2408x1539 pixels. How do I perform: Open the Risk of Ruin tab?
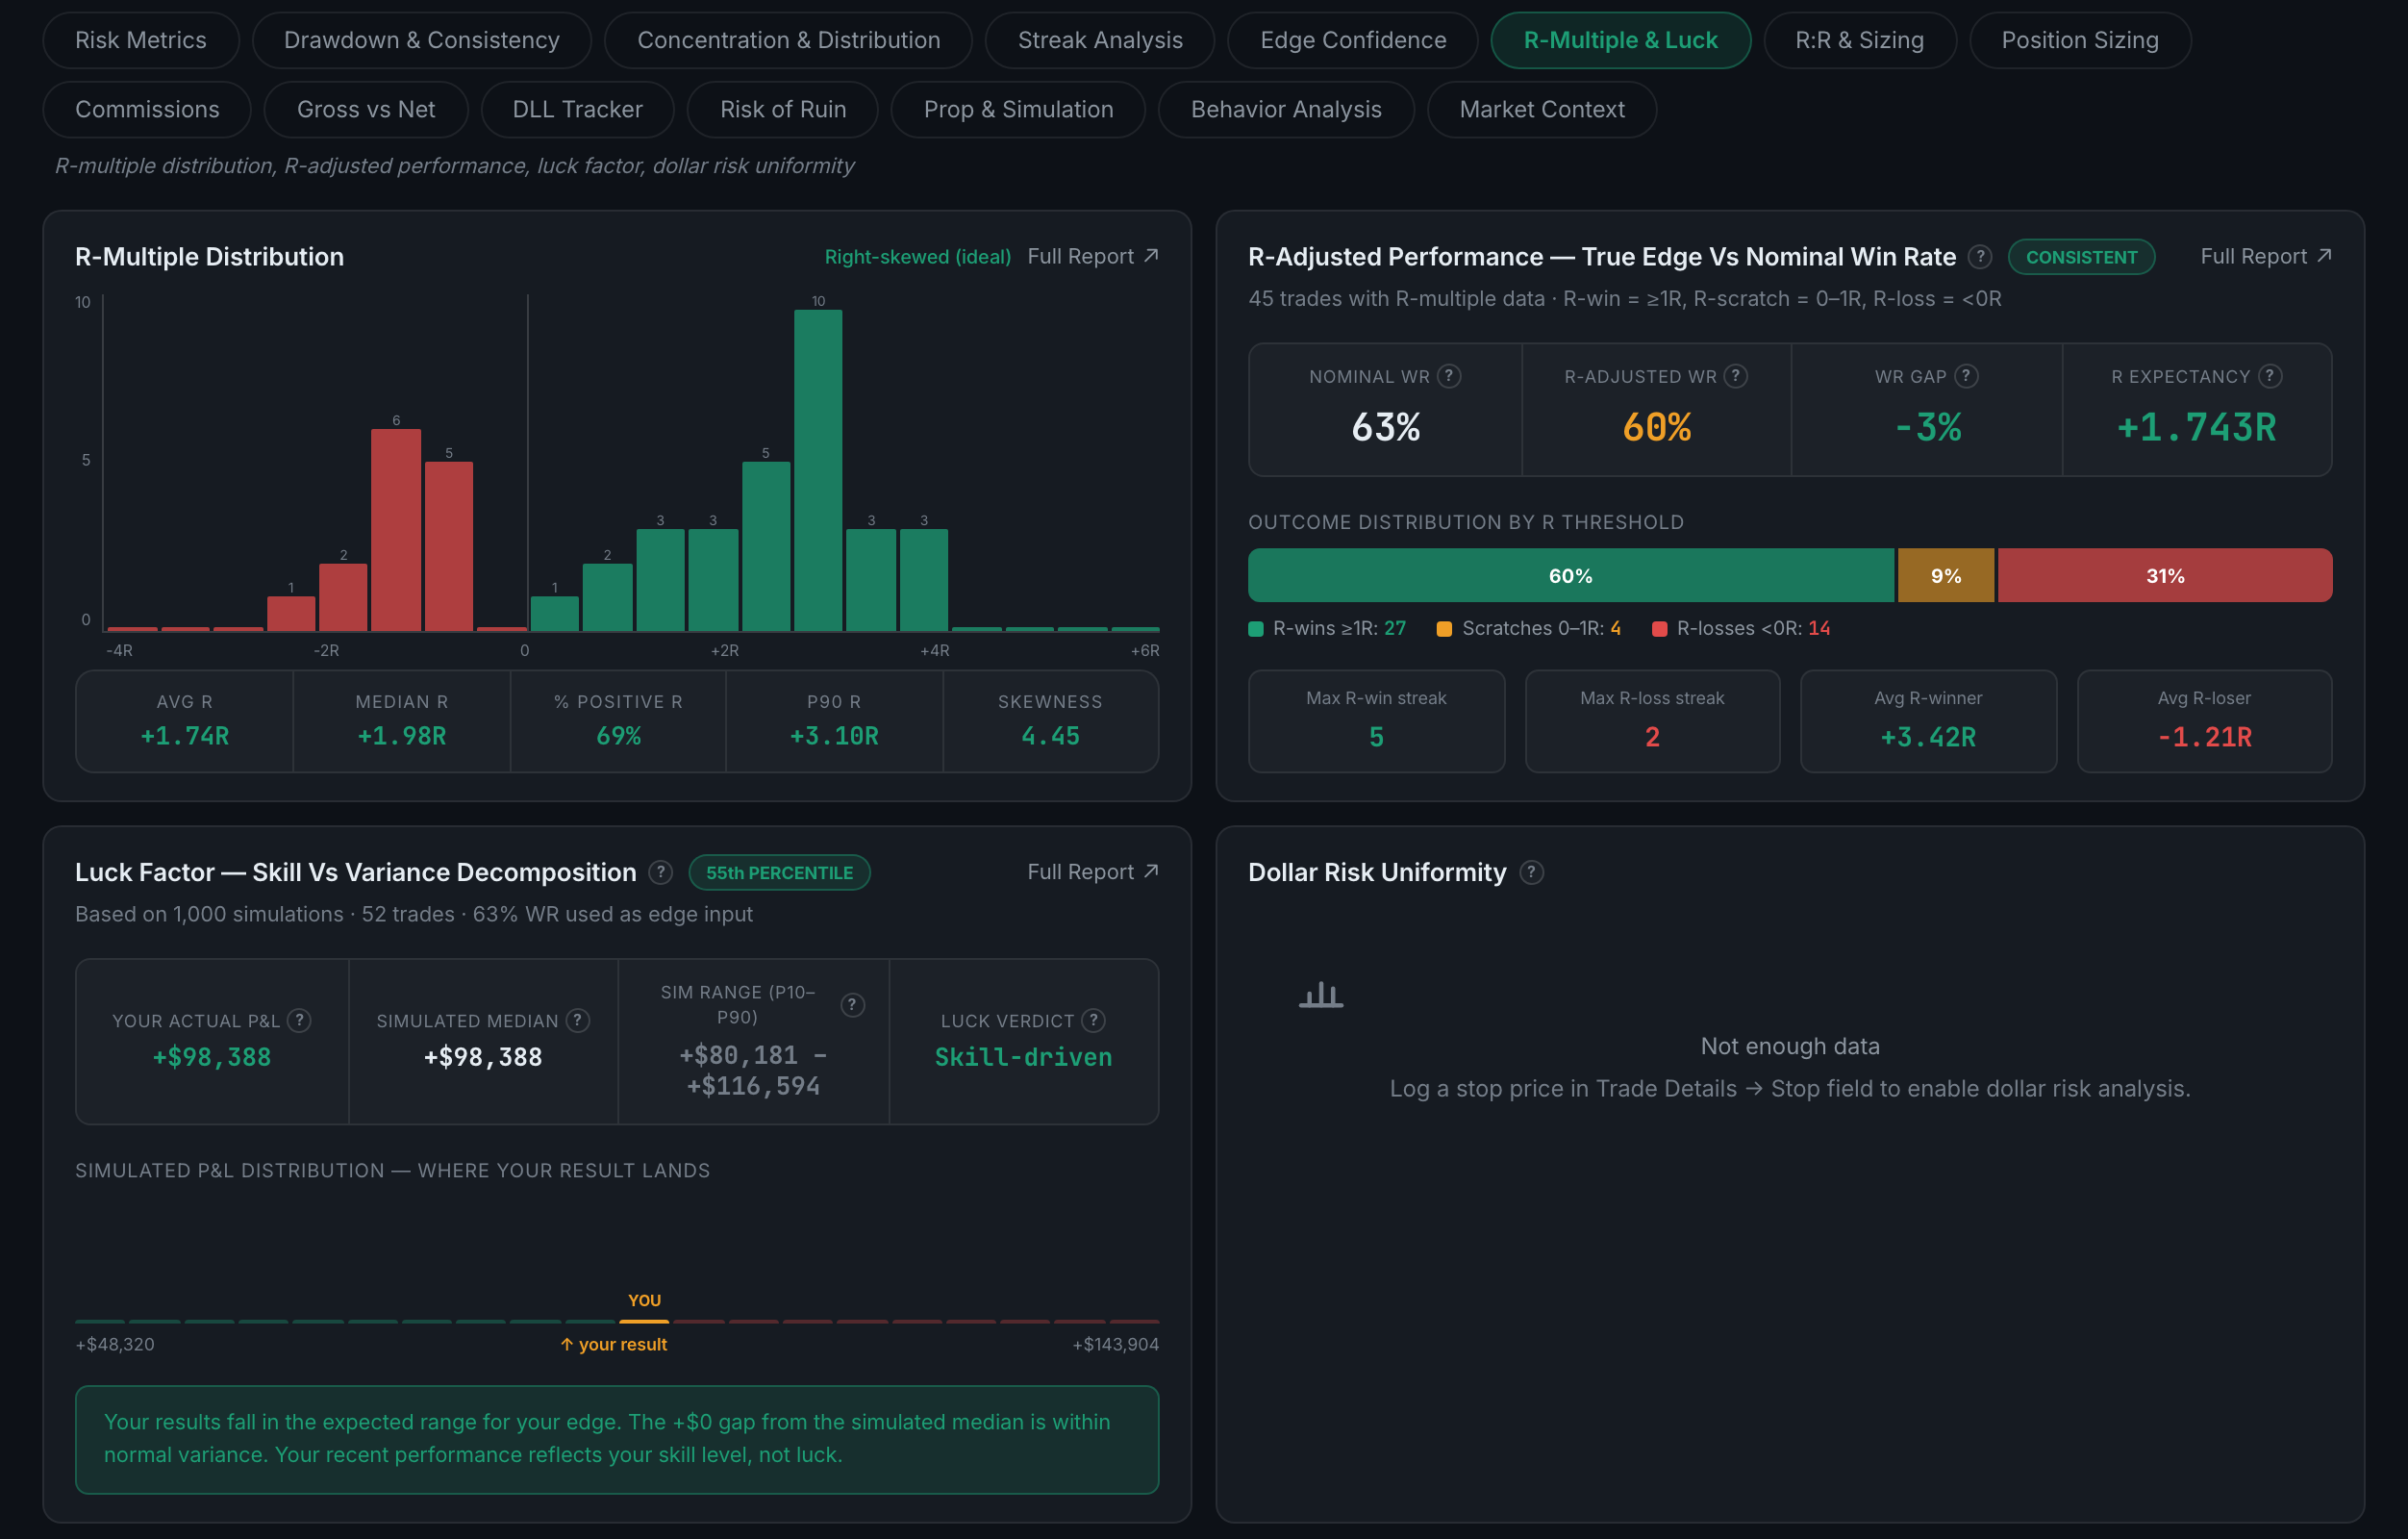(x=783, y=109)
